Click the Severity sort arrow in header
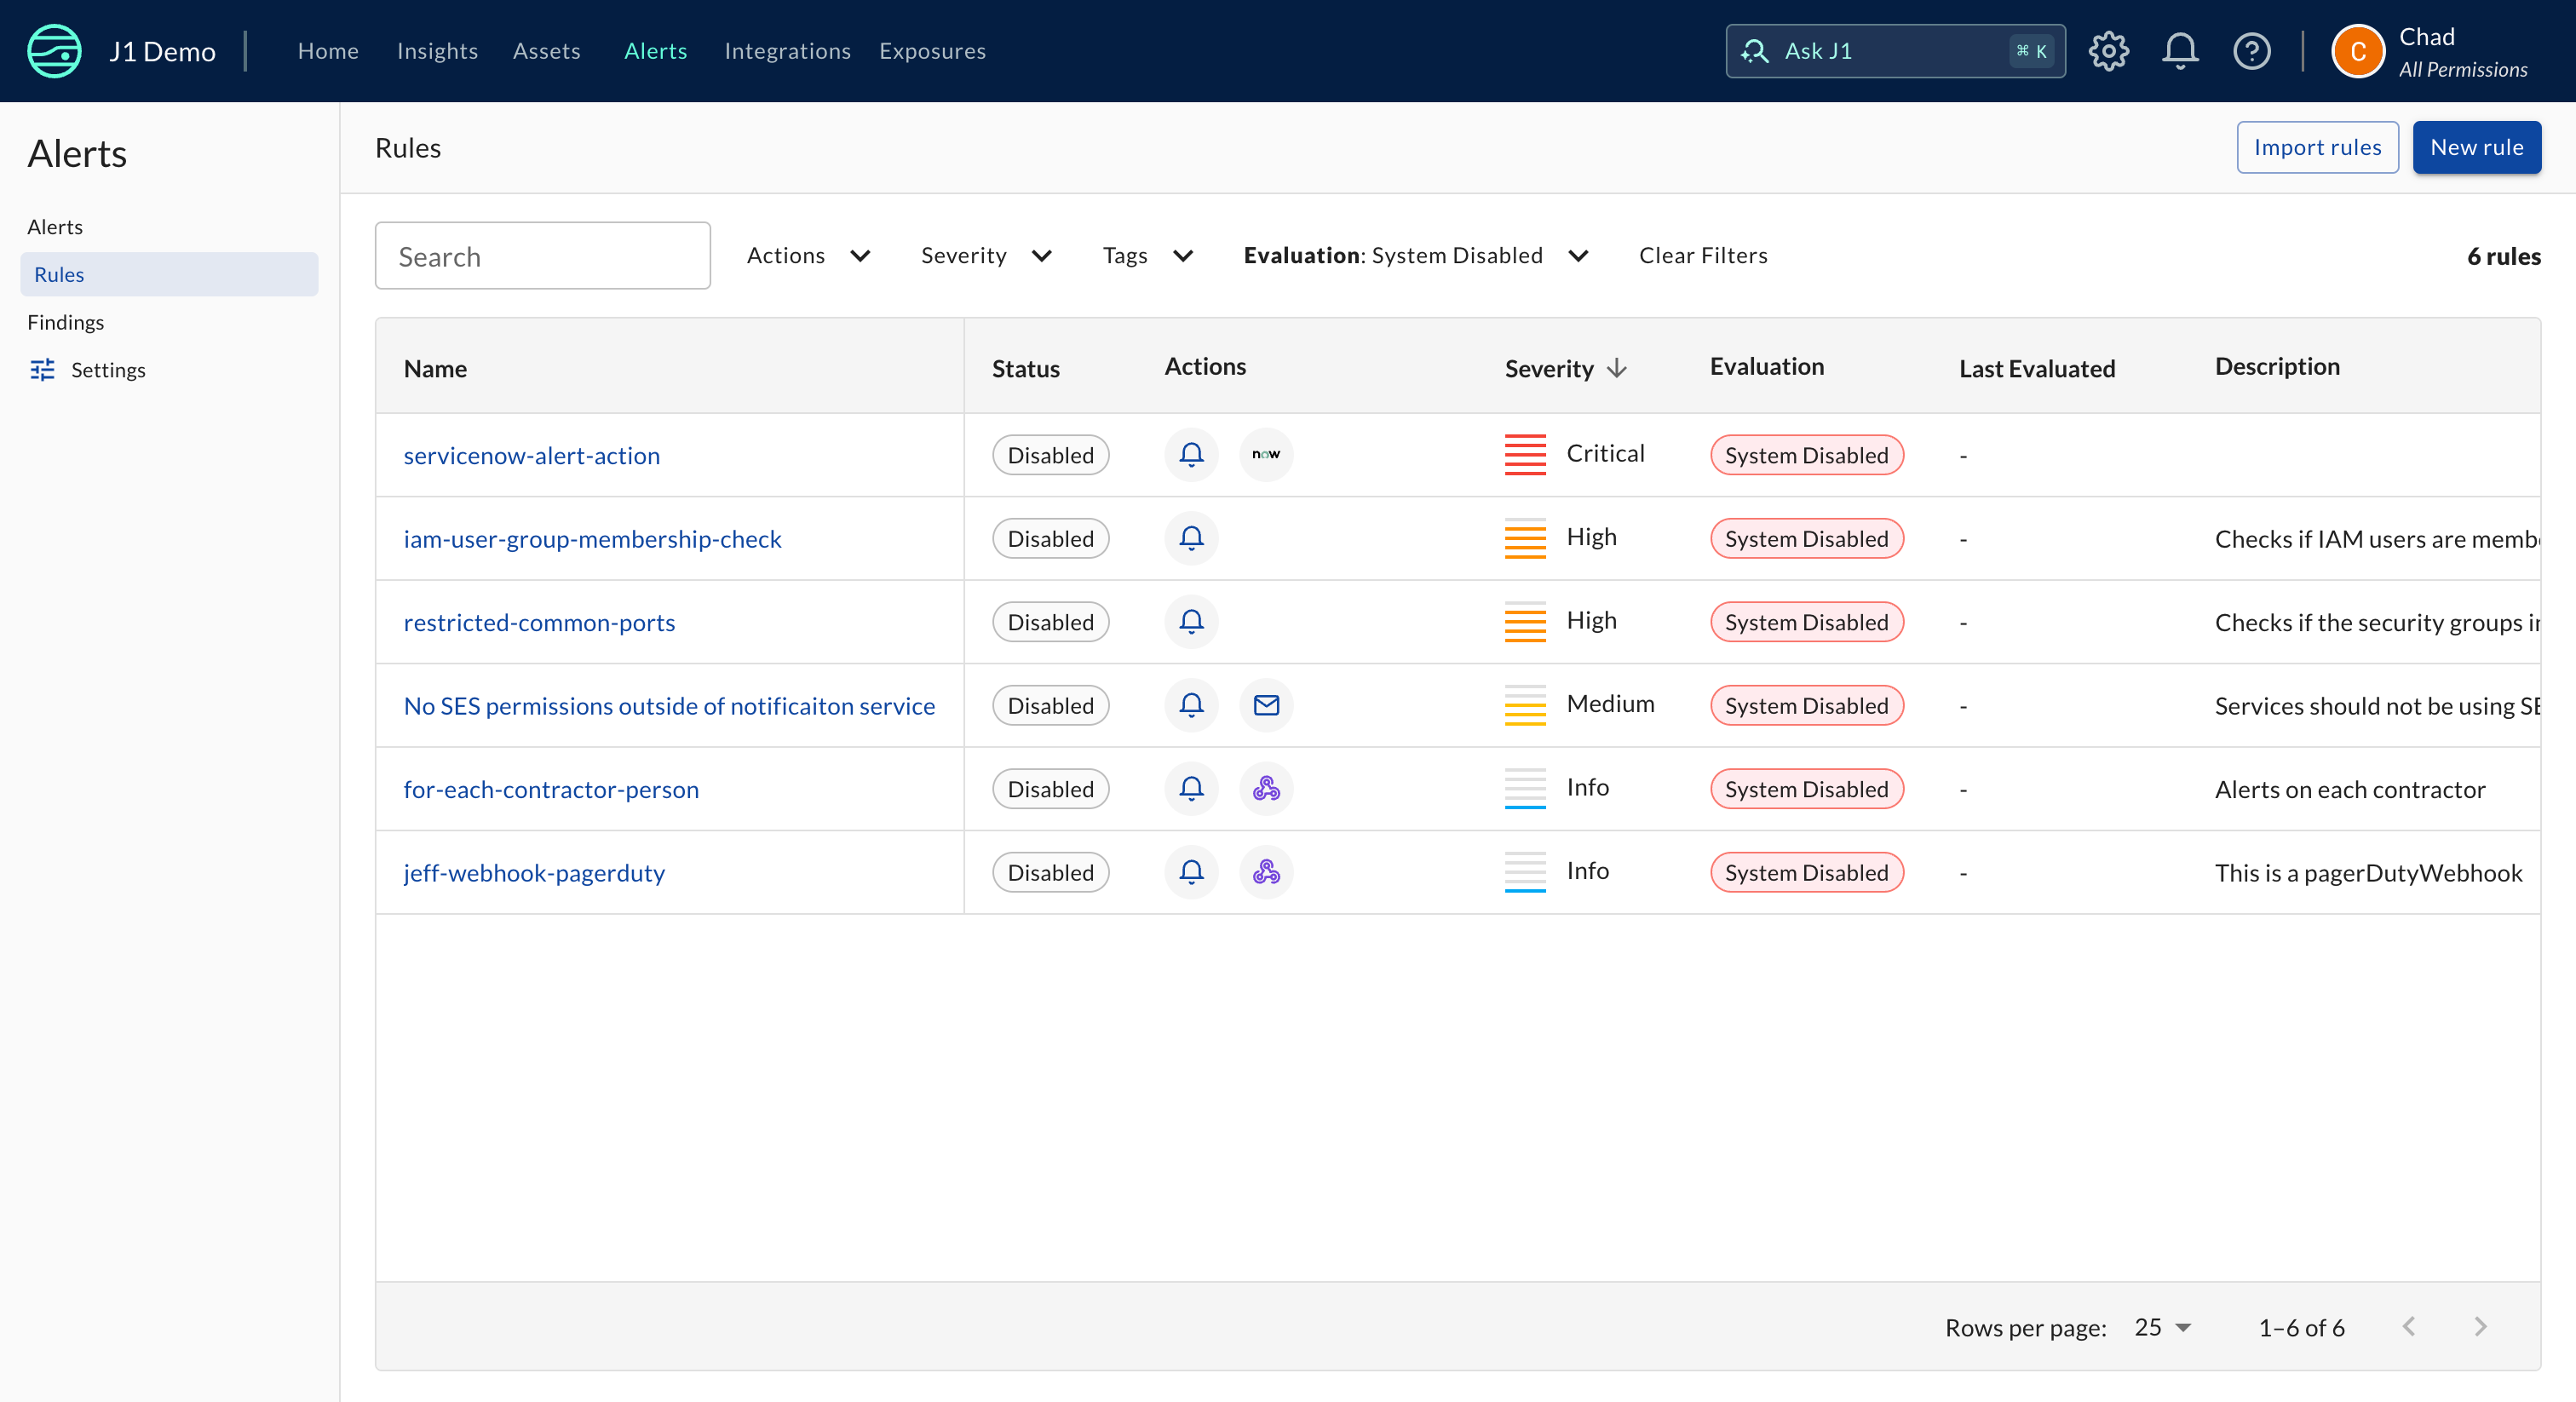Image resolution: width=2576 pixels, height=1402 pixels. (1617, 369)
